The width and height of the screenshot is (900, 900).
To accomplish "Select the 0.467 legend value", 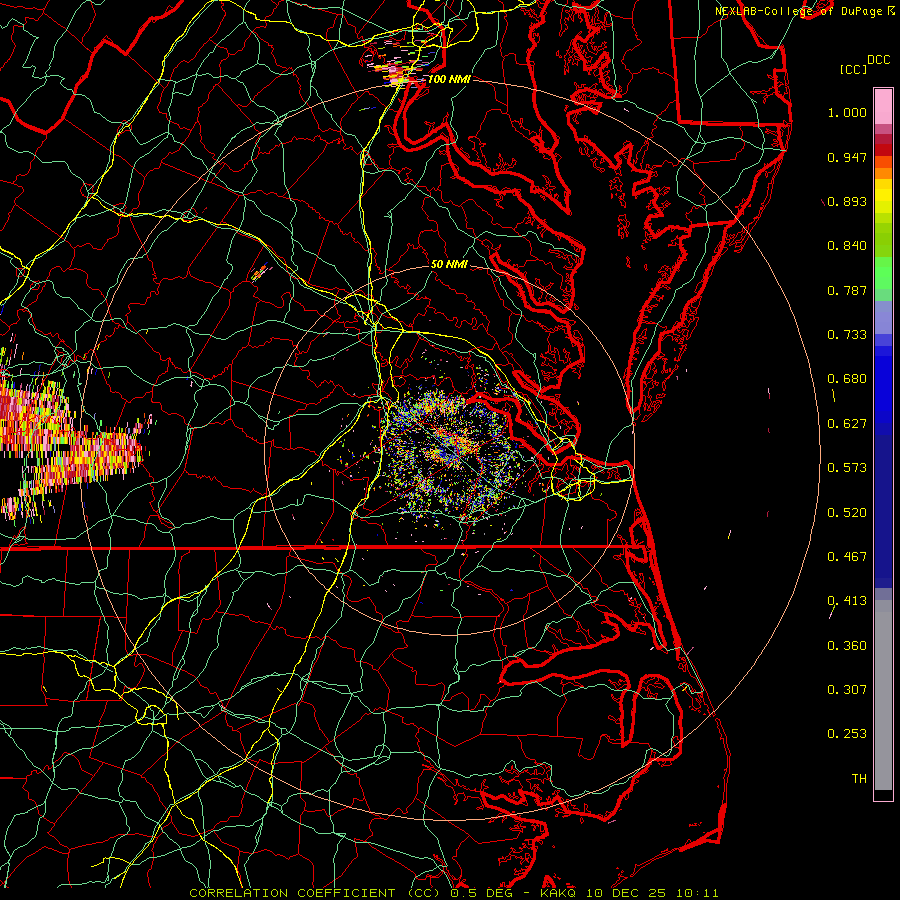I will 847,557.
